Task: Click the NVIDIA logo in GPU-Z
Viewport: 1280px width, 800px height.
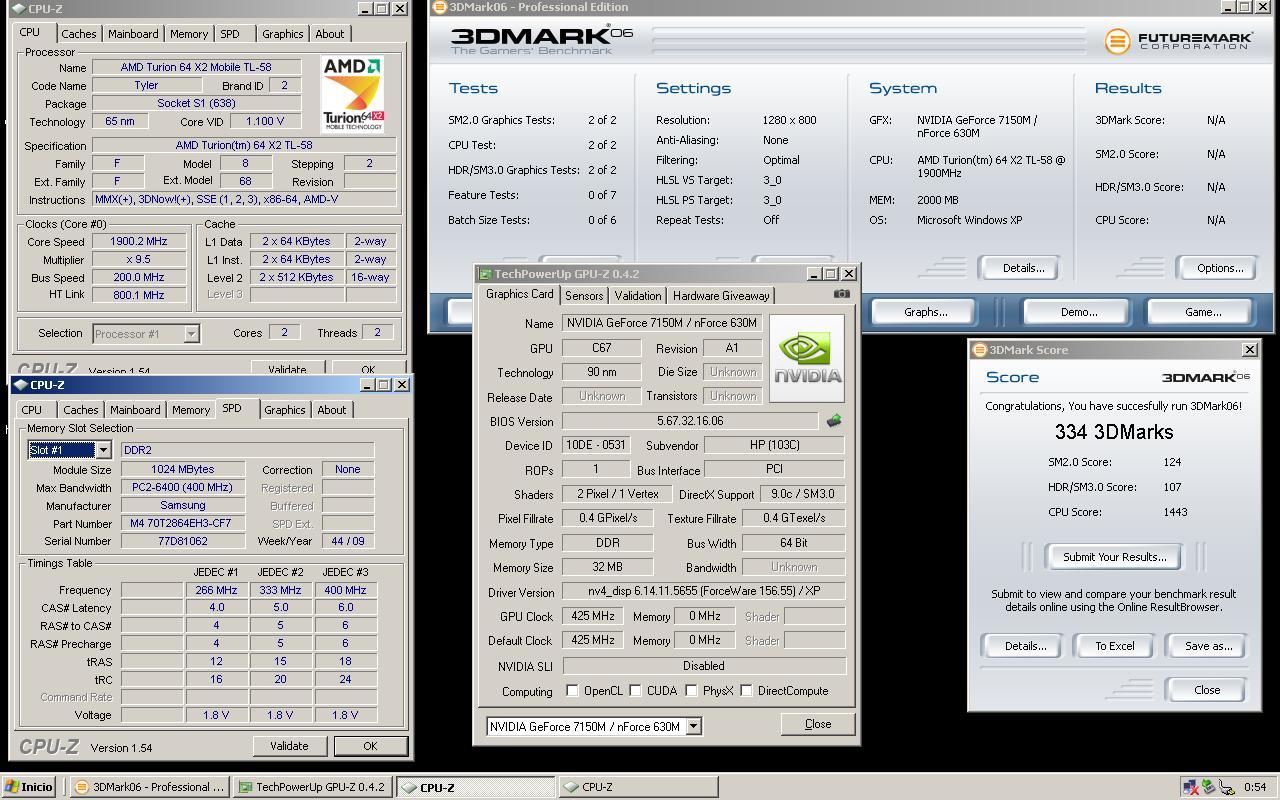Action: click(x=807, y=358)
